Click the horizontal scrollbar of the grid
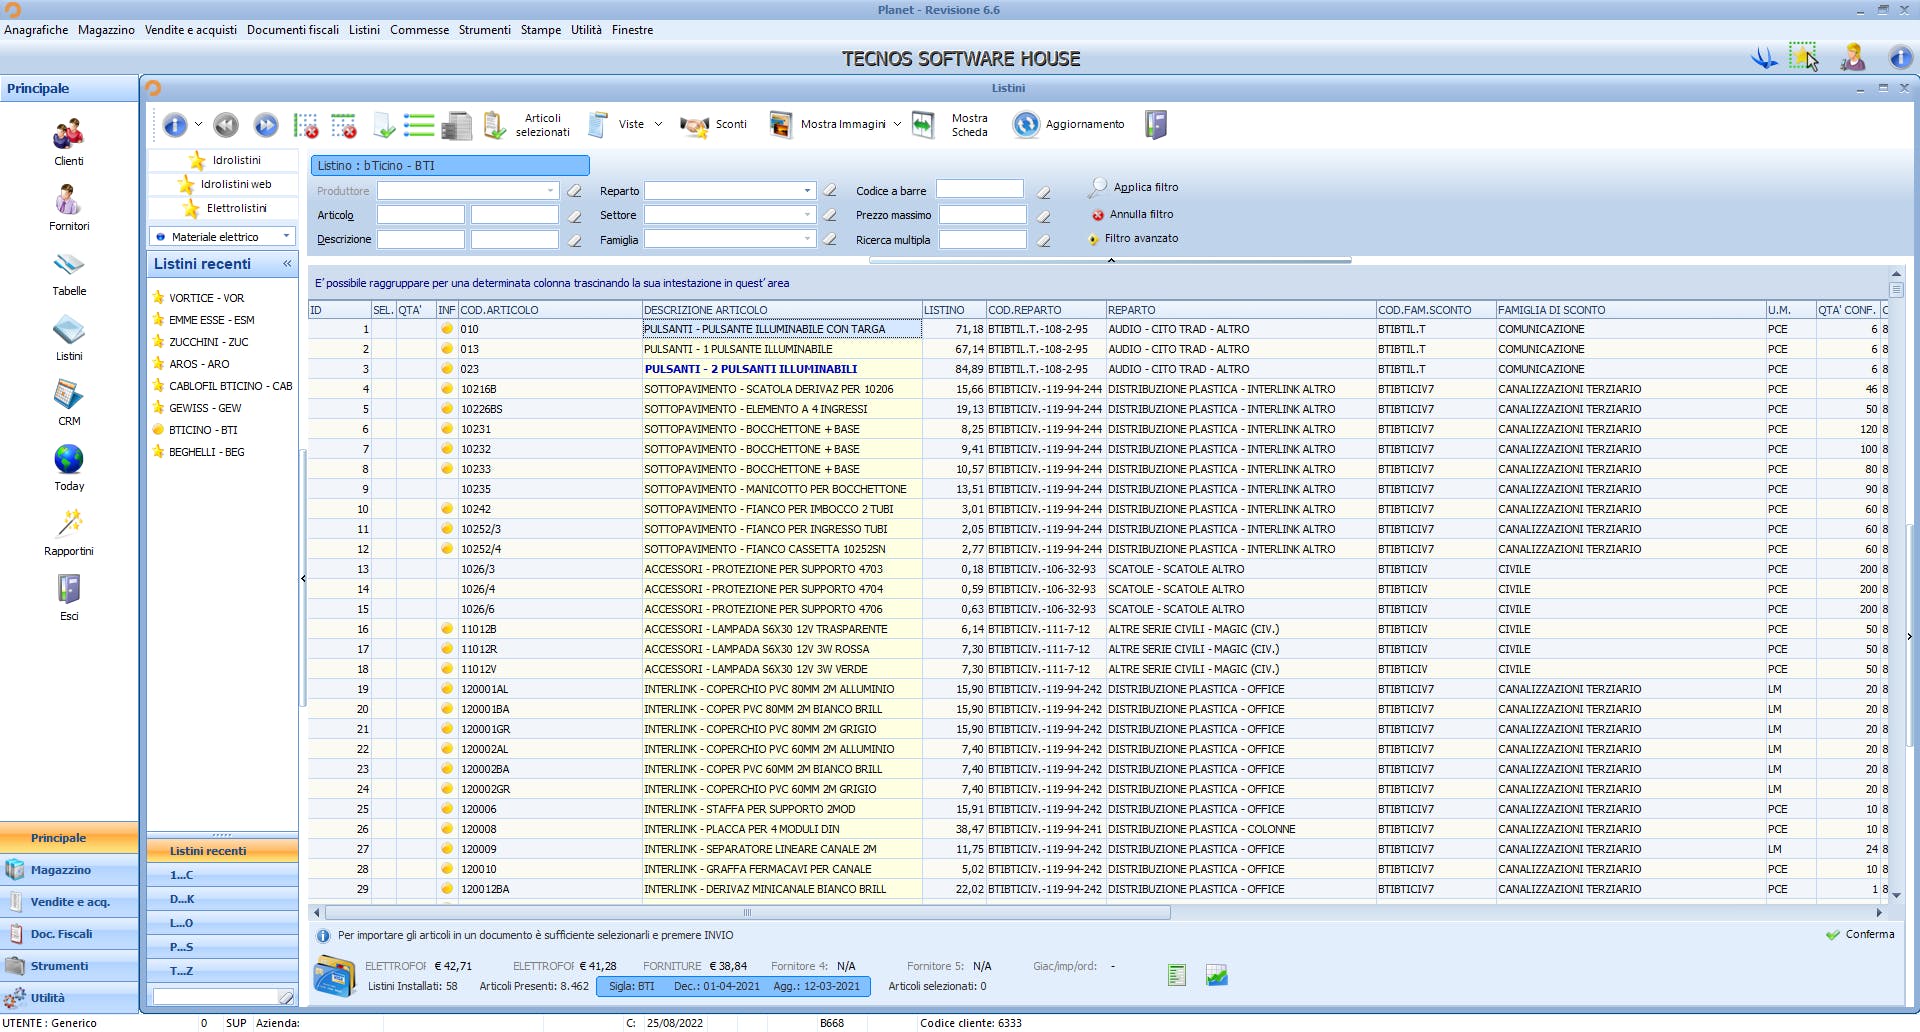 (x=747, y=912)
